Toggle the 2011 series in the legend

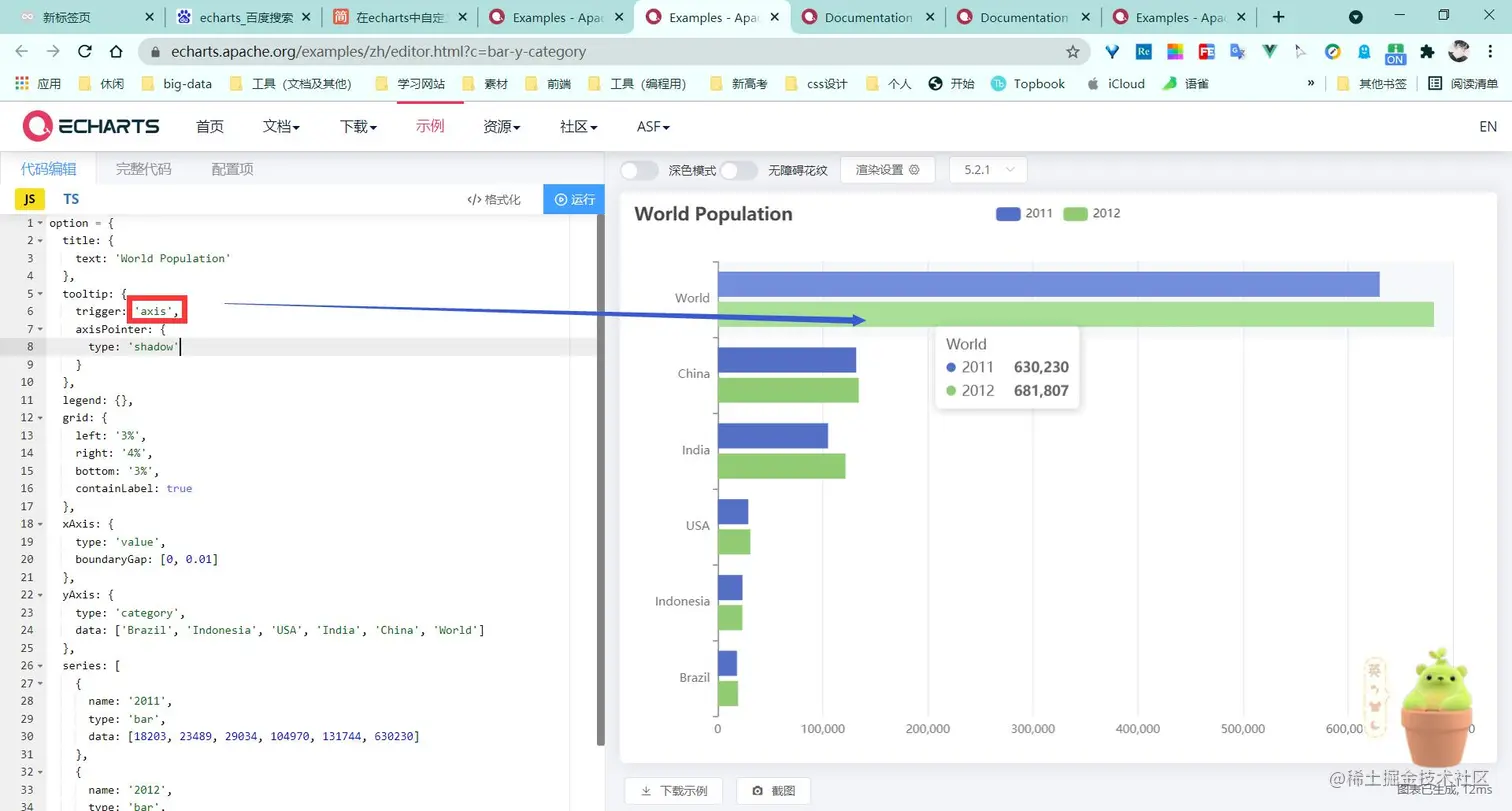[1024, 213]
